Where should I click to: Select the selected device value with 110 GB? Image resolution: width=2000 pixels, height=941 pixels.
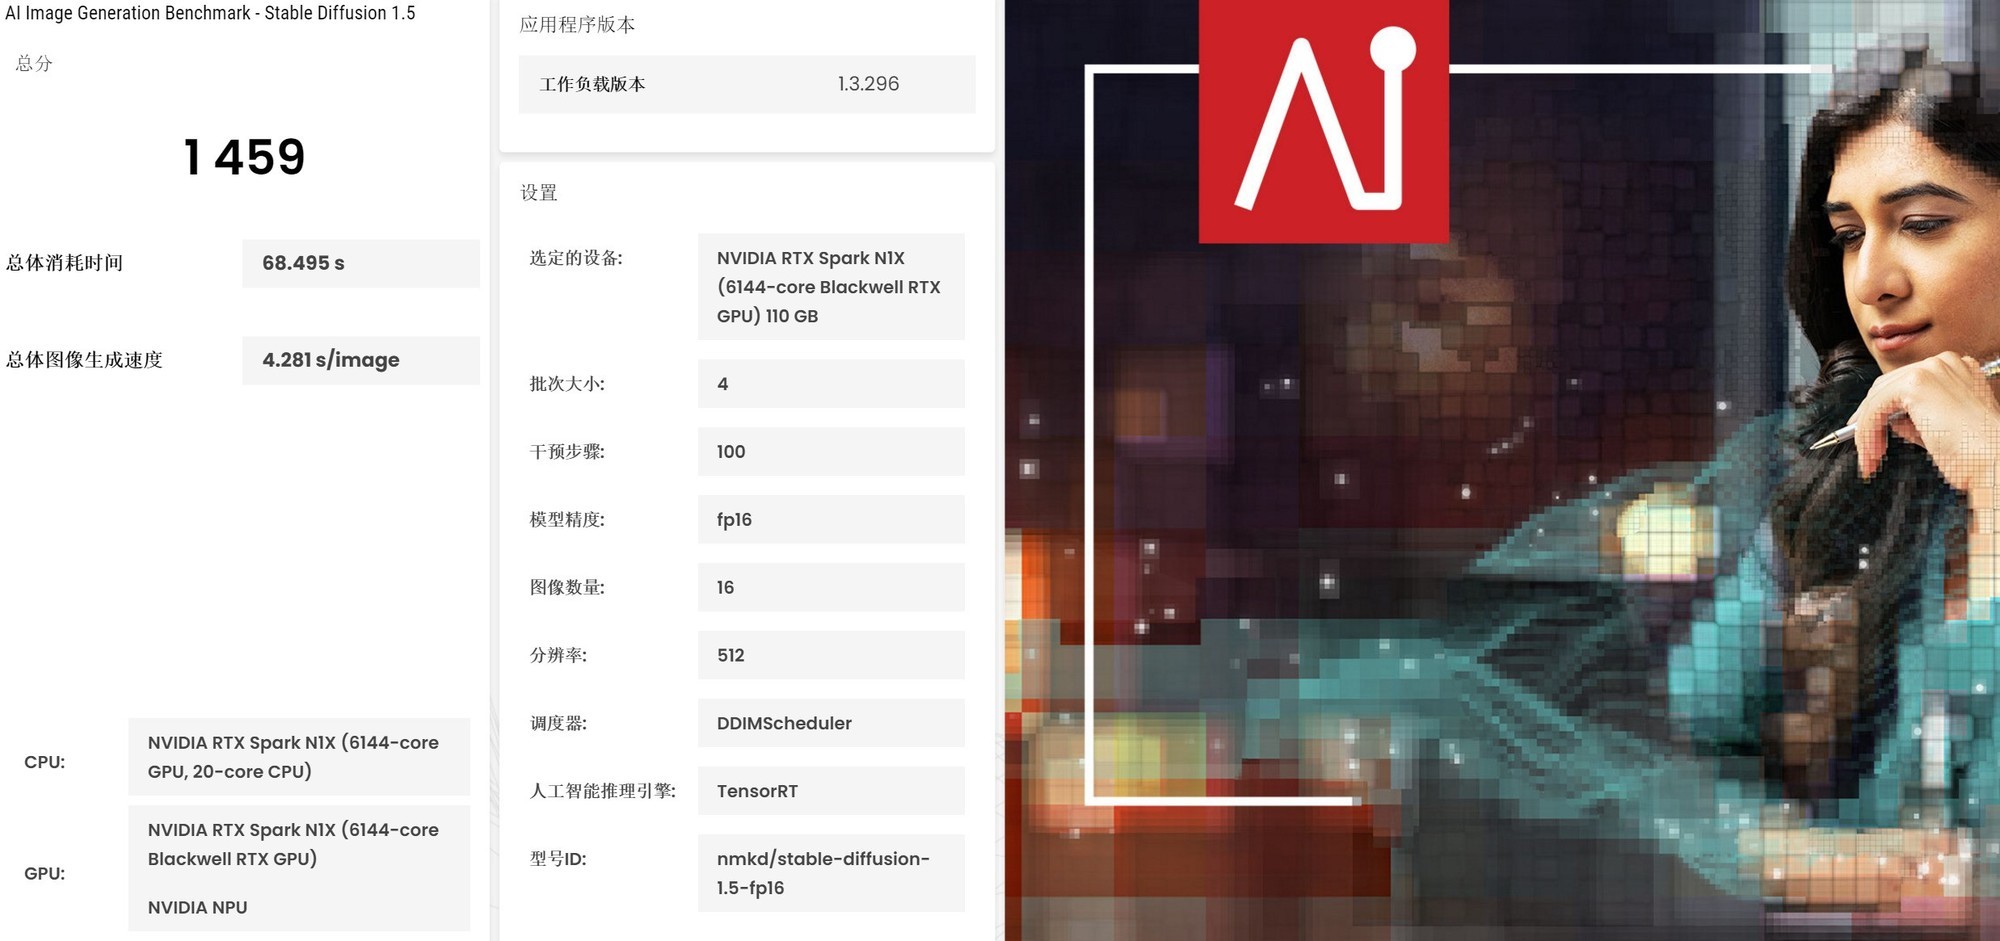tap(831, 287)
